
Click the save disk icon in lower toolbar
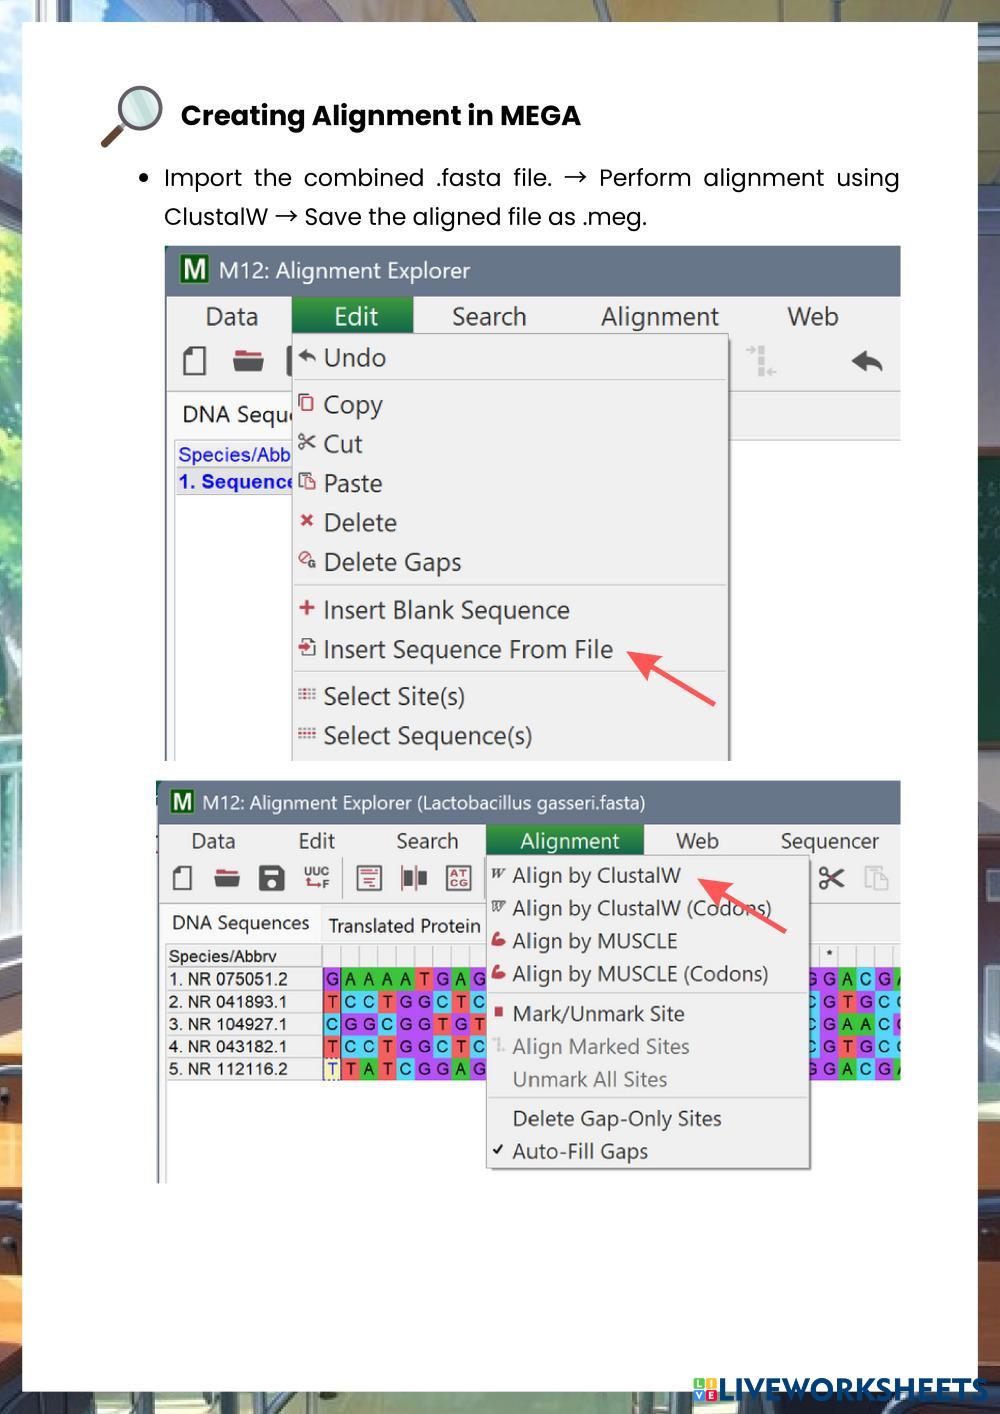(x=271, y=878)
